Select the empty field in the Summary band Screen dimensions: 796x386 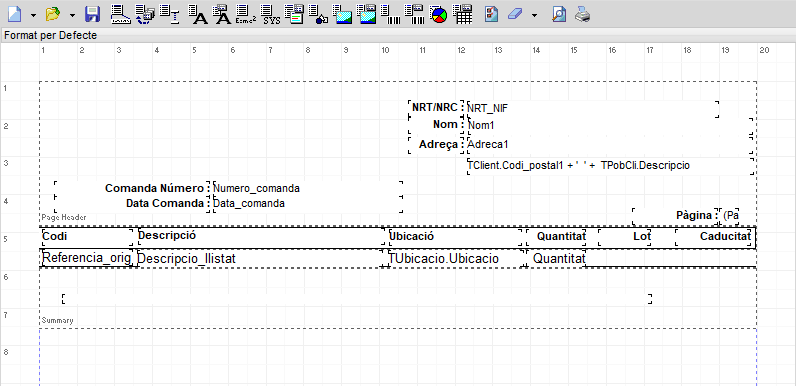pyautogui.click(x=357, y=299)
